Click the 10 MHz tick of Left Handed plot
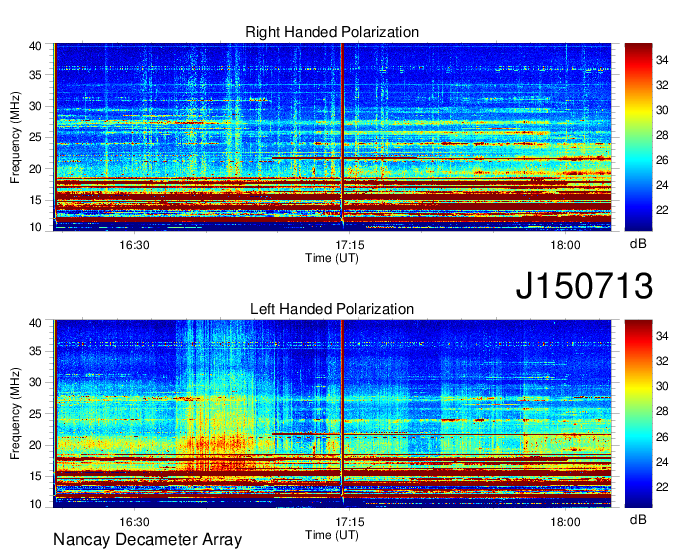 [36, 504]
